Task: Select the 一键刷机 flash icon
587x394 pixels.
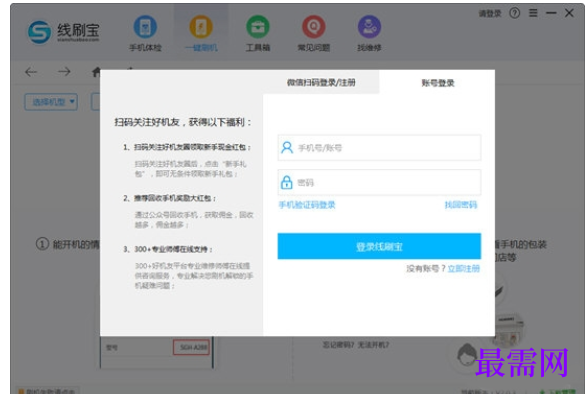Action: pos(201,33)
